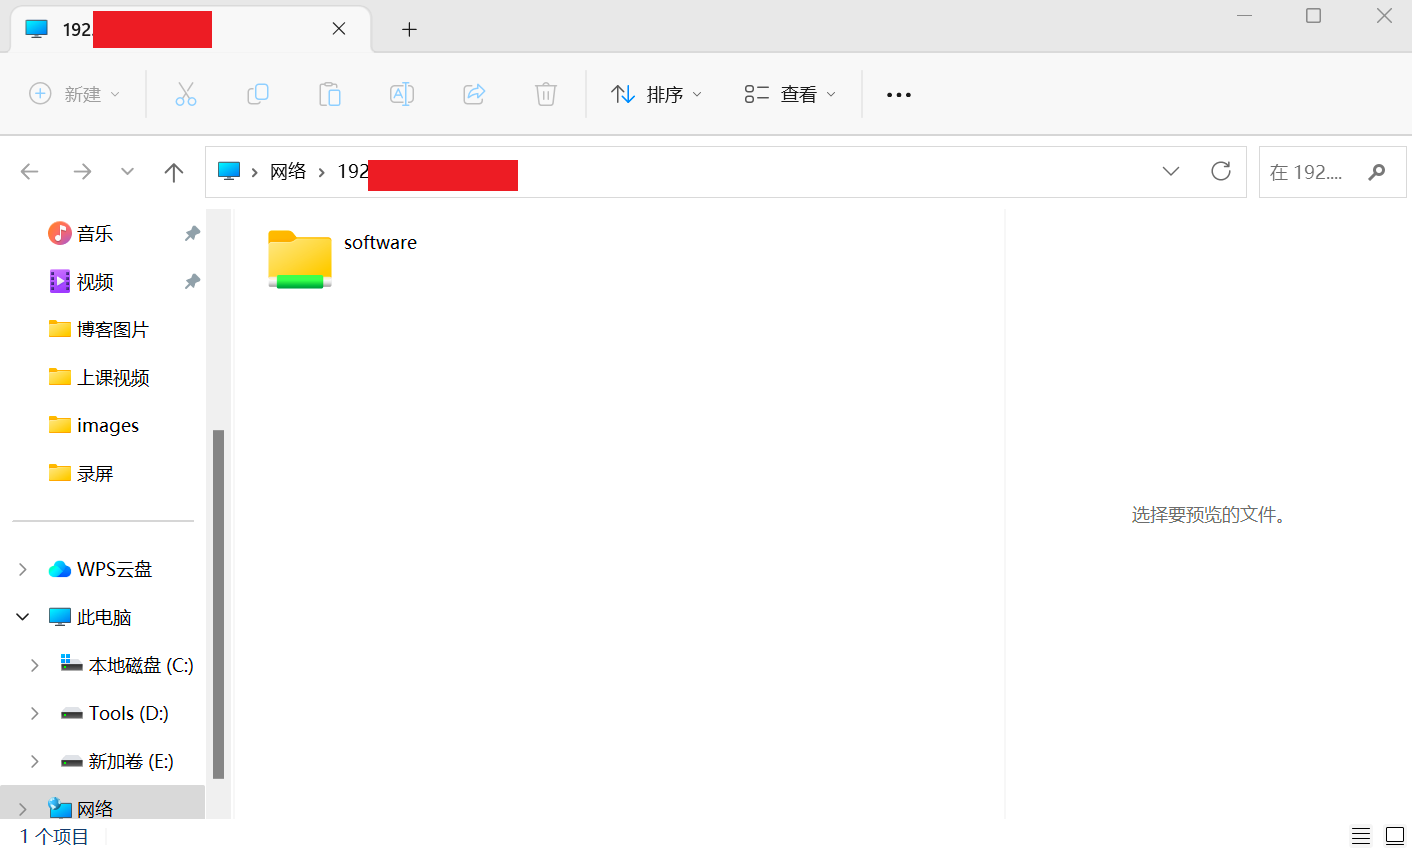Screen dimensions: 1412x849
Task: Click the computer icon in address bar
Action: (x=229, y=172)
